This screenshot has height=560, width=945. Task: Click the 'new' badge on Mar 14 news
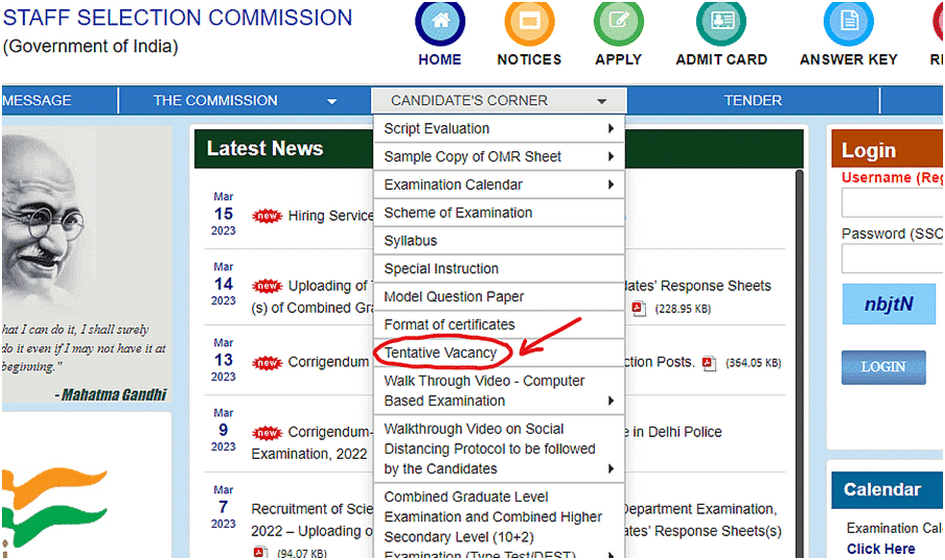(267, 286)
